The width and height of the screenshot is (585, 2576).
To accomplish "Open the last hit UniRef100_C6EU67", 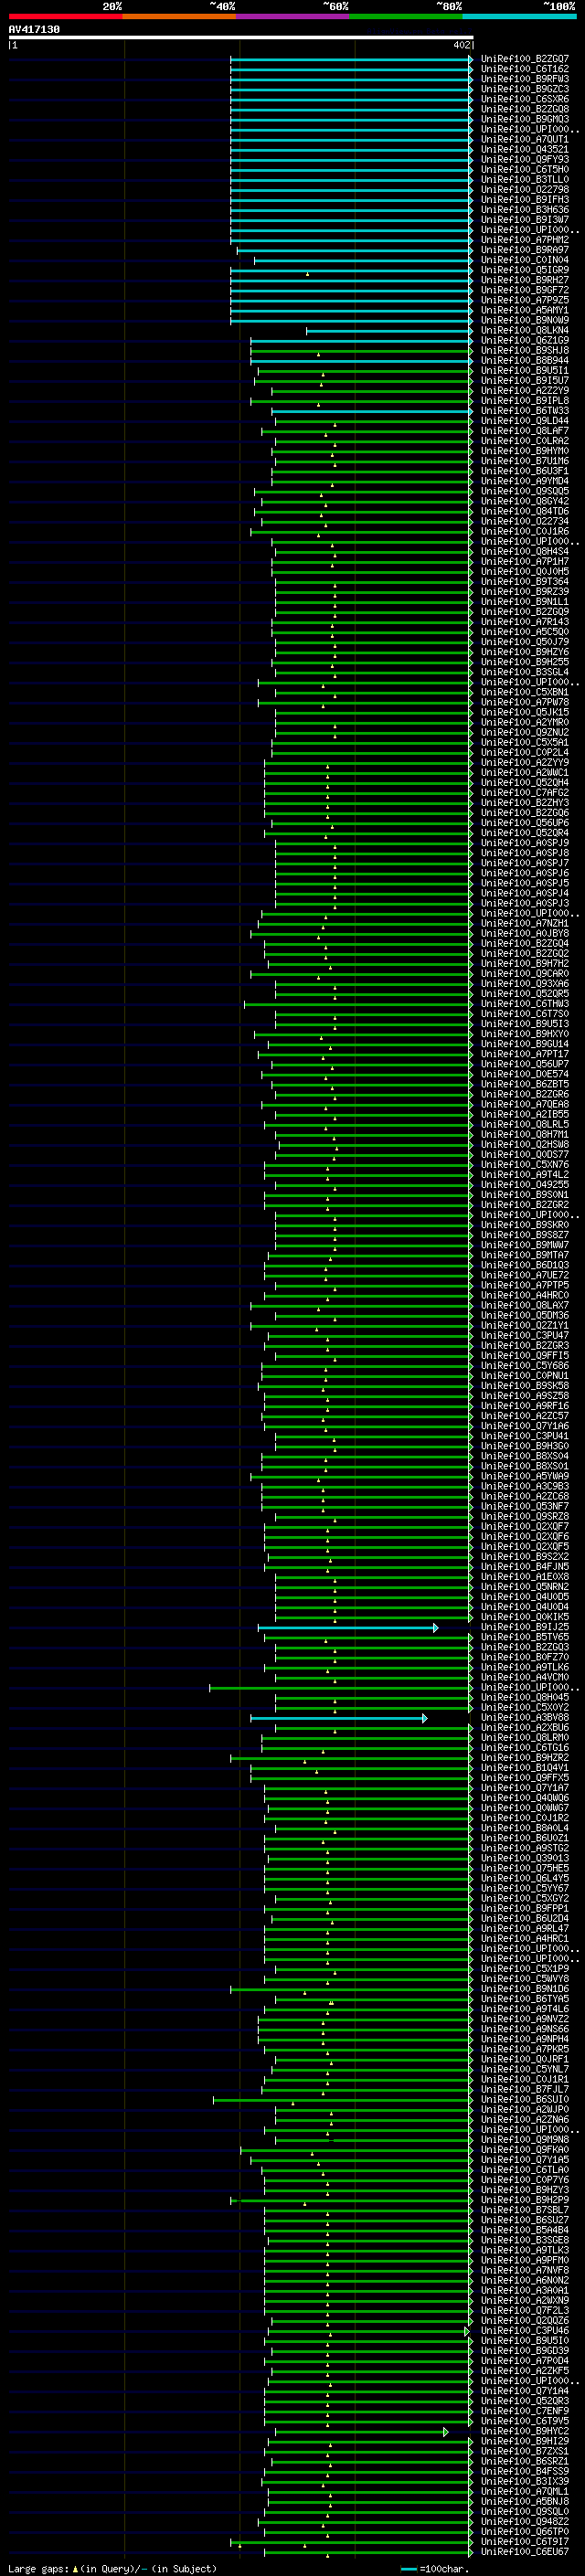I will click(x=525, y=2553).
